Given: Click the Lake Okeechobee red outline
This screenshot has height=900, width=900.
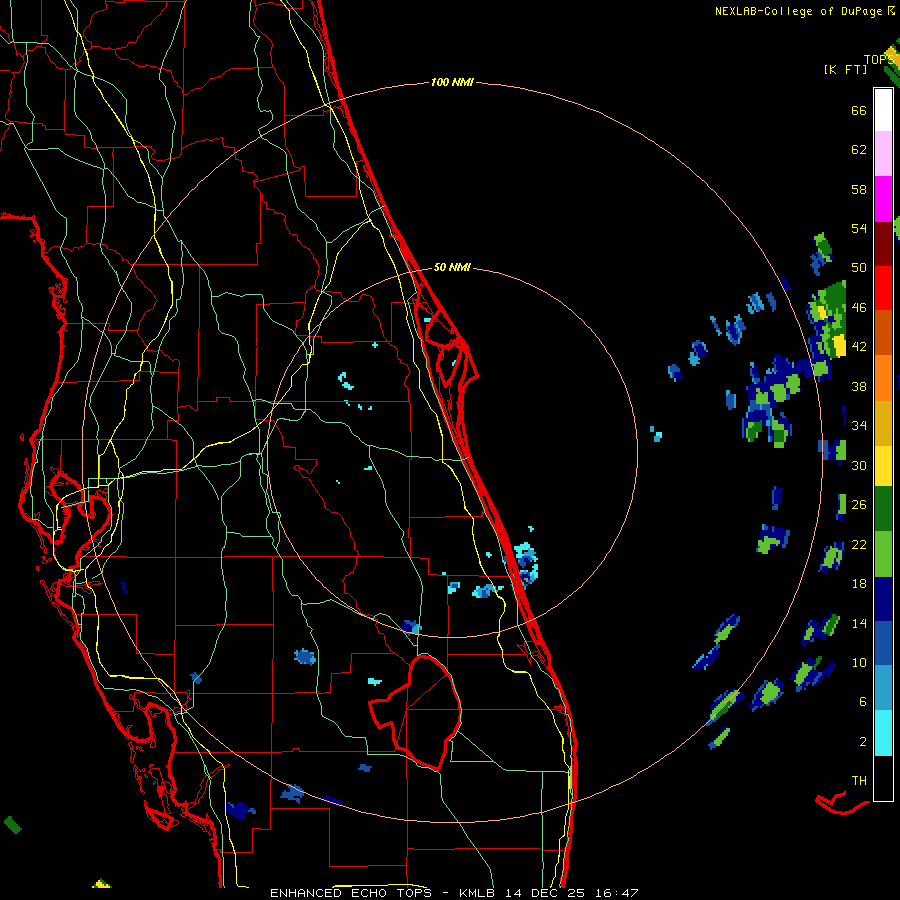Looking at the screenshot, I should pyautogui.click(x=416, y=712).
